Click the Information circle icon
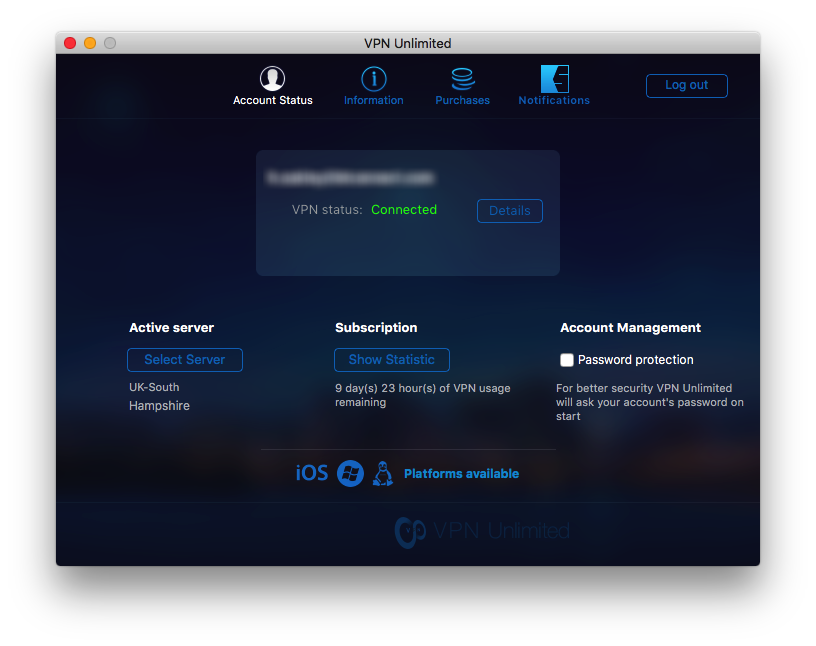 point(374,79)
